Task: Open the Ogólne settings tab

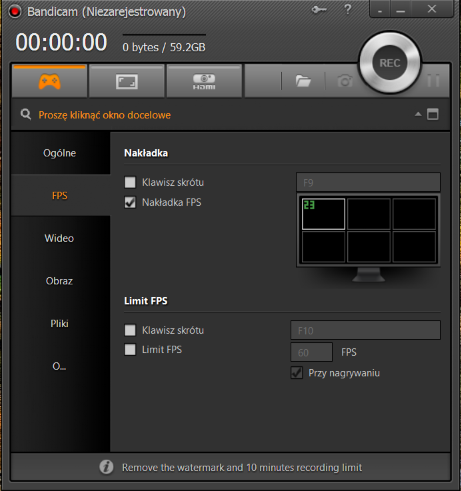Action: pos(59,153)
